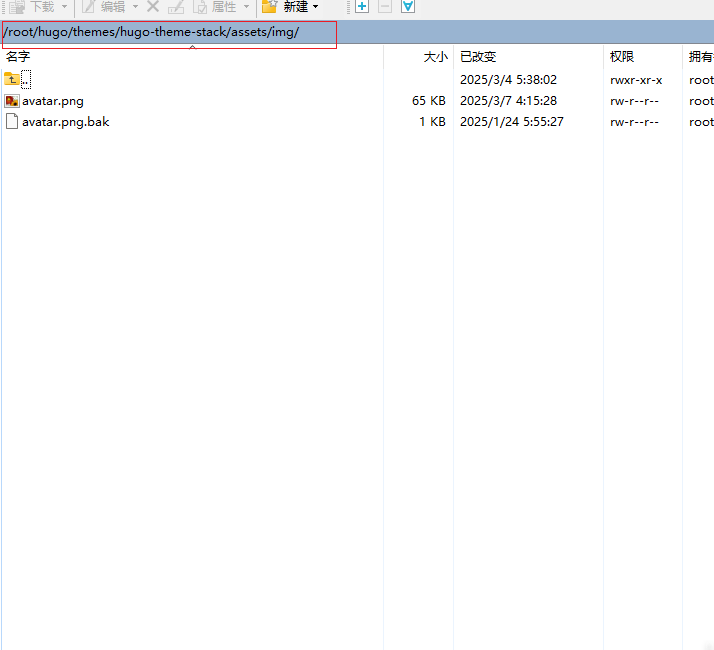Sort by the 已改变 column header
Screen dimensions: 714x650
pyautogui.click(x=478, y=57)
